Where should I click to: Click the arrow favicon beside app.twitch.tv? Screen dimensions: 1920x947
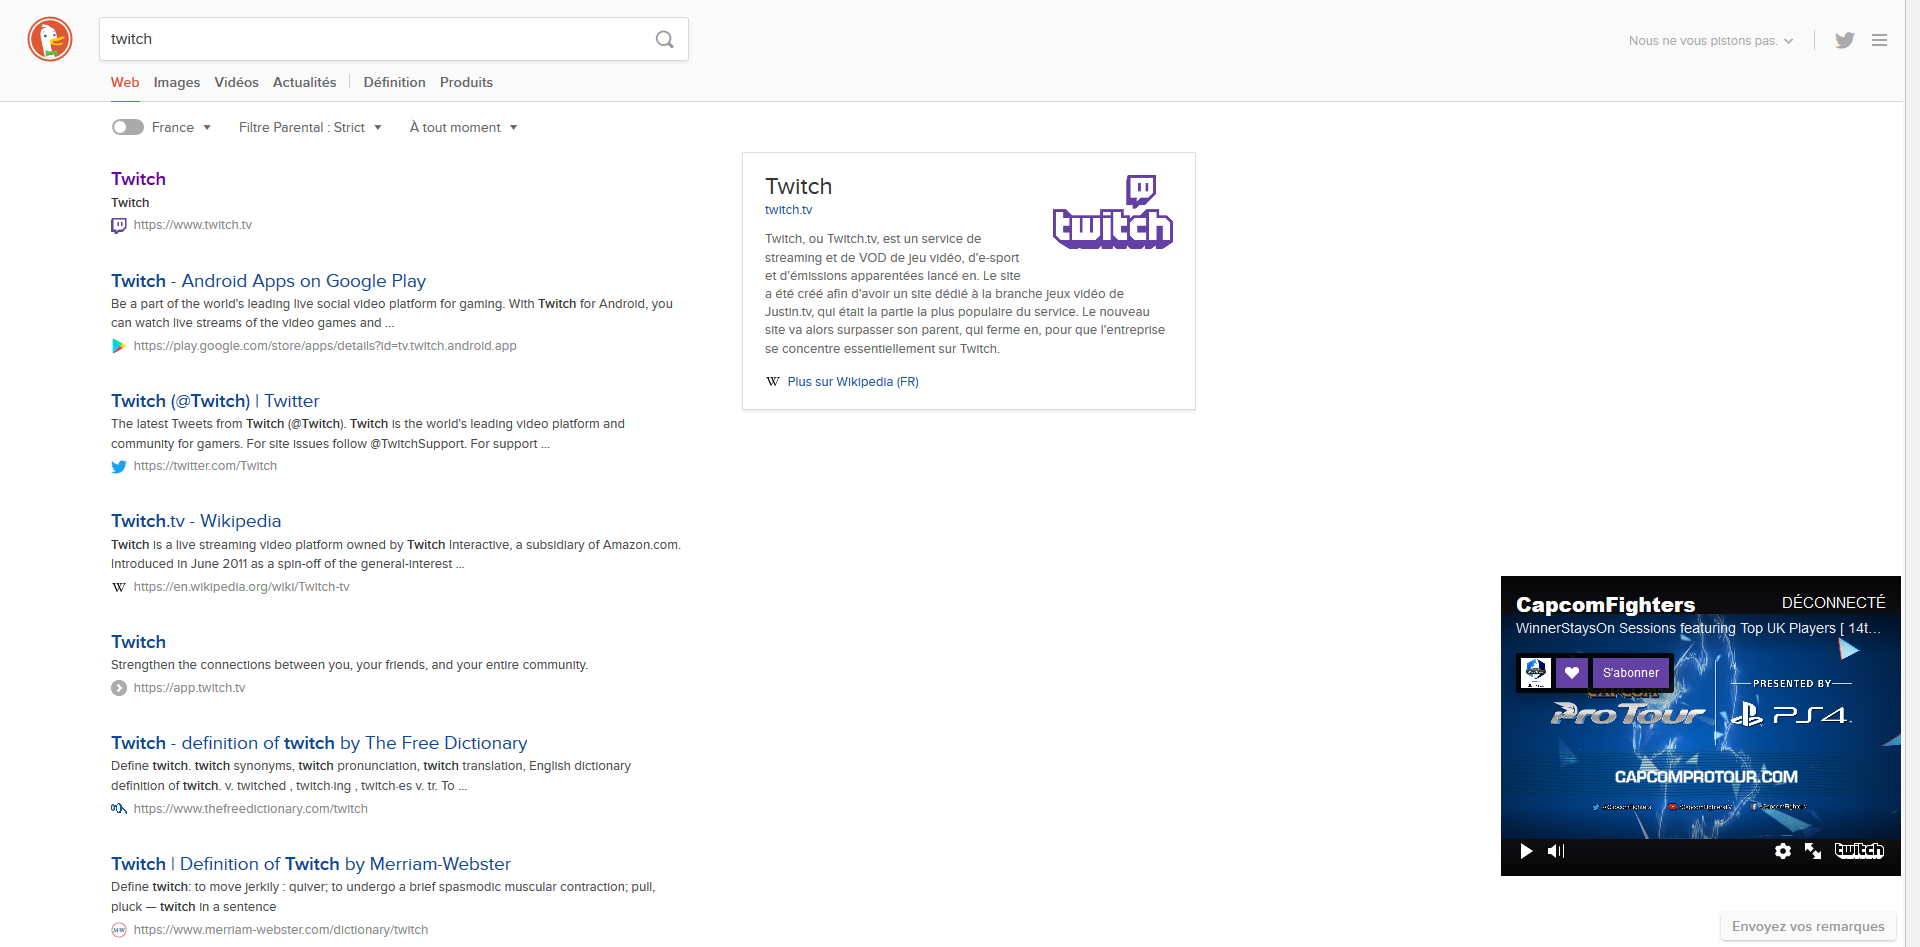click(119, 688)
